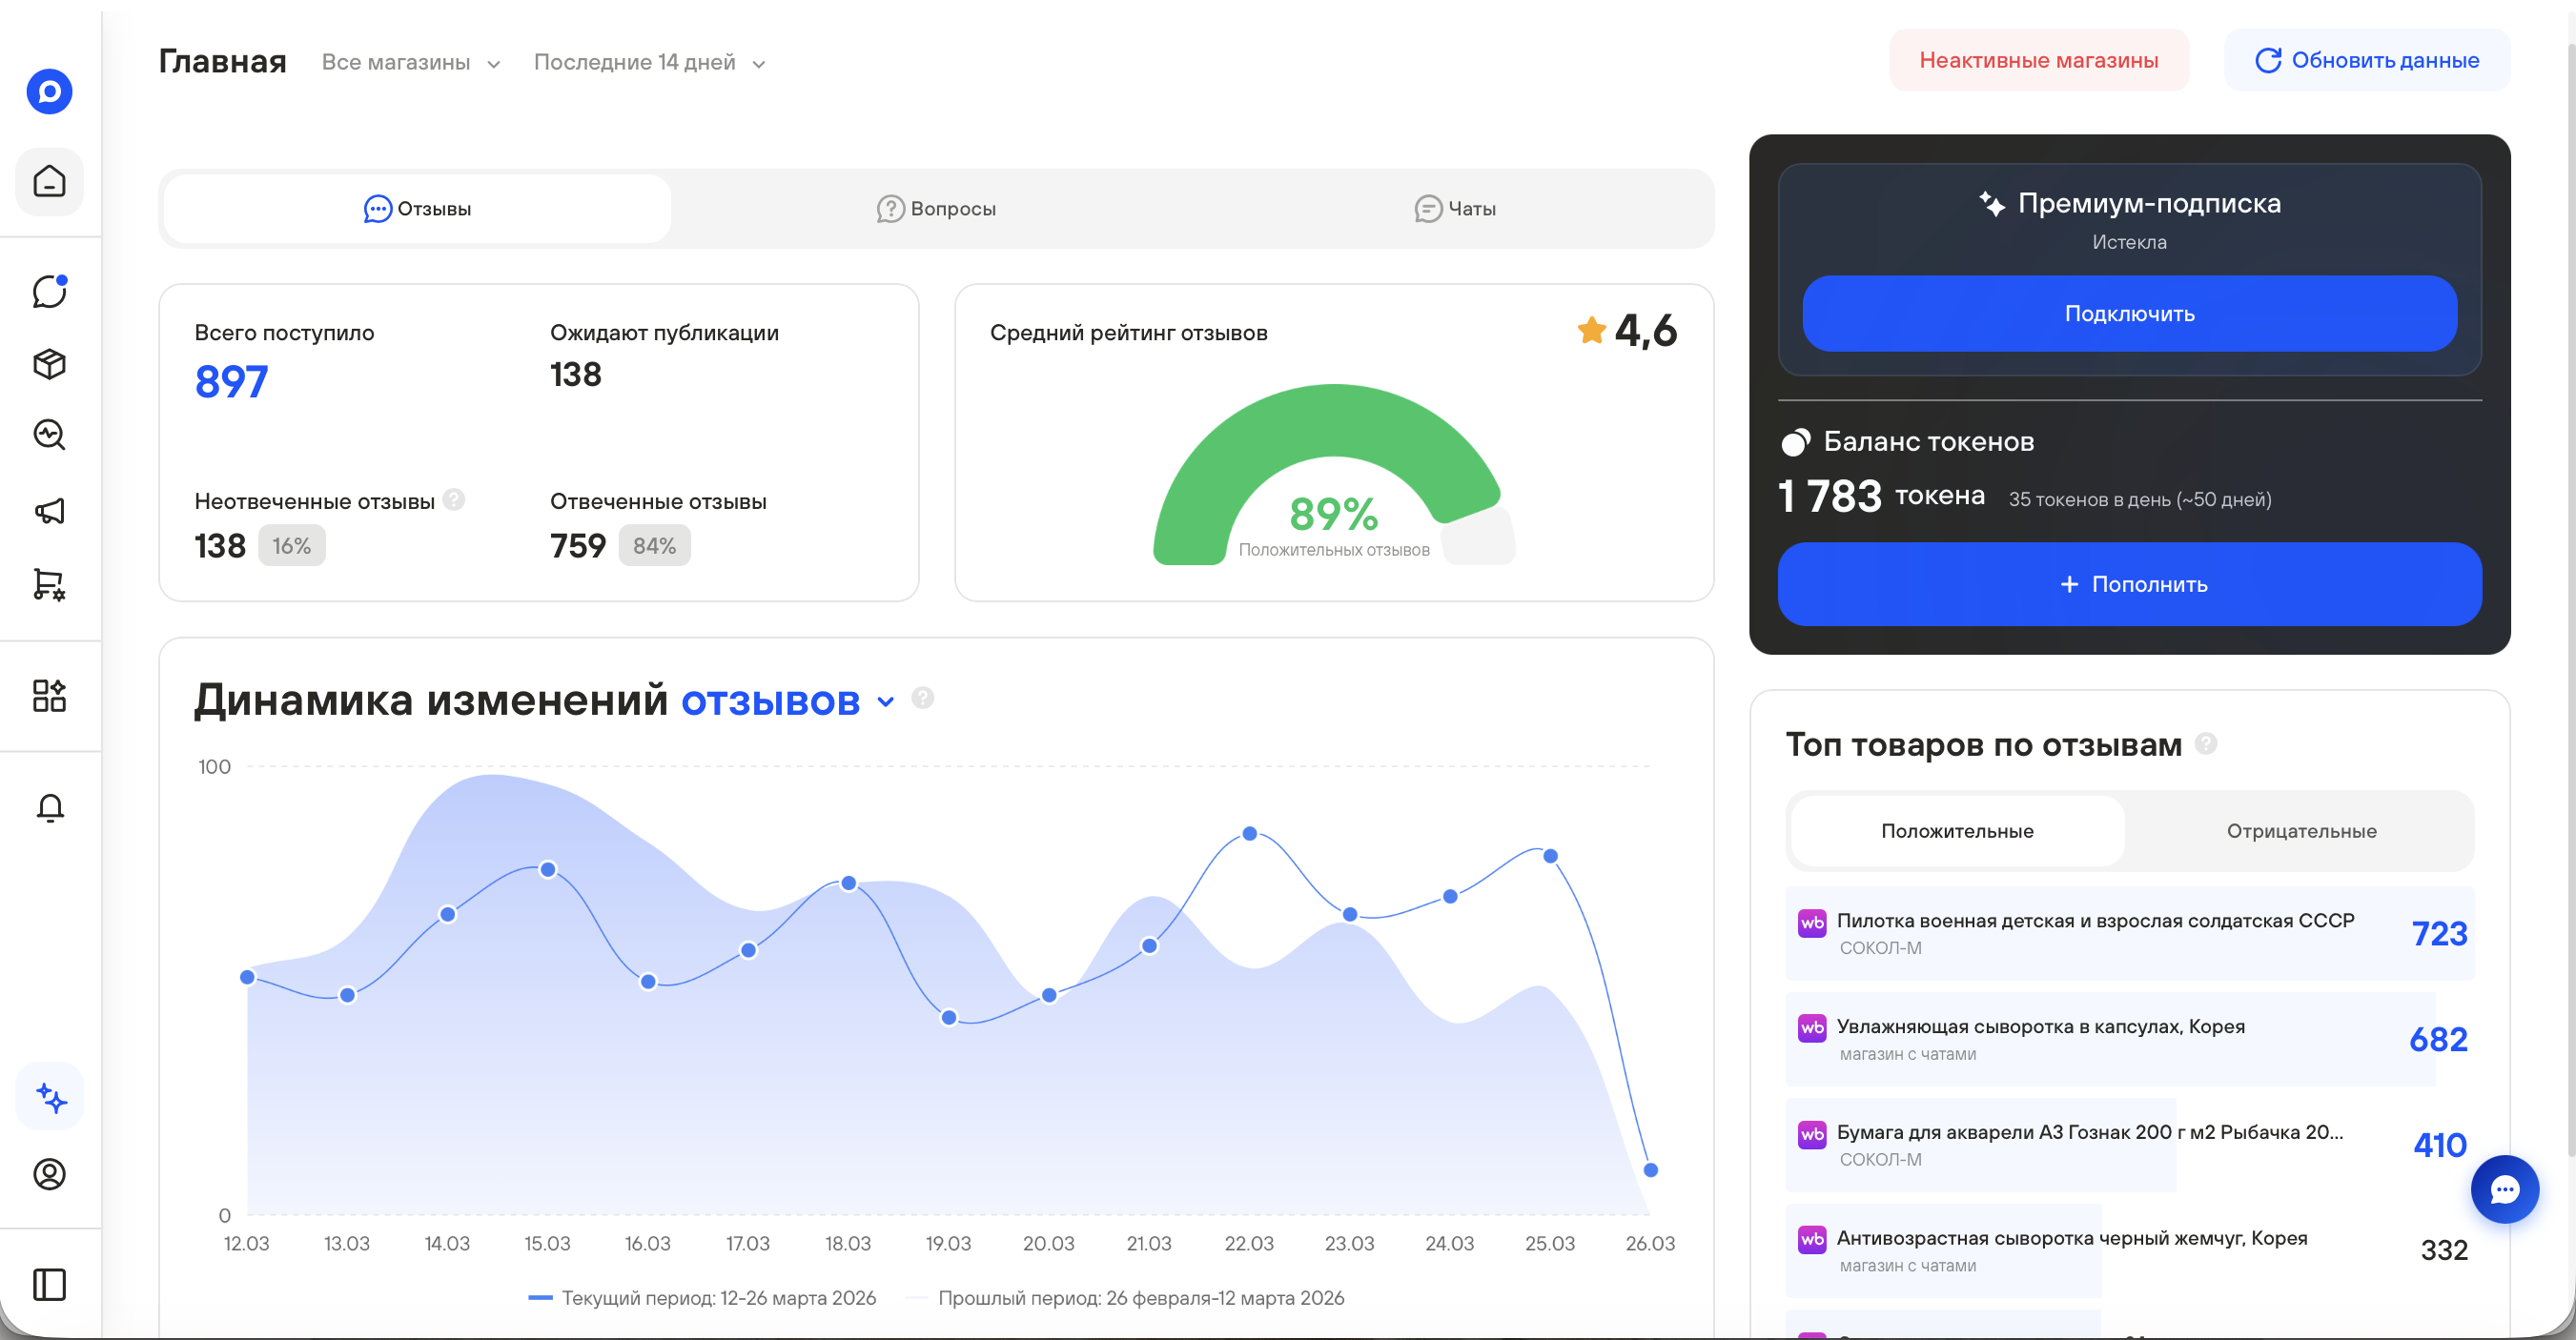Toggle Прошлый период legend series

click(1139, 1298)
